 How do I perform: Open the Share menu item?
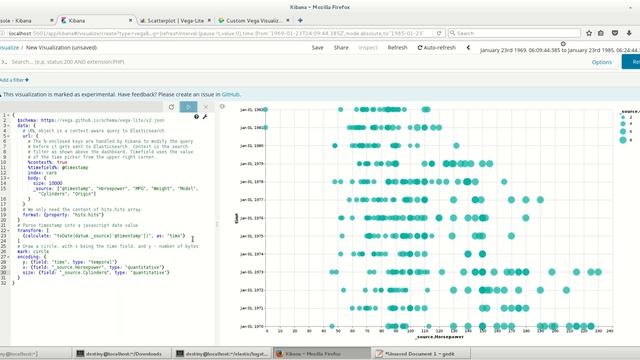pyautogui.click(x=341, y=48)
